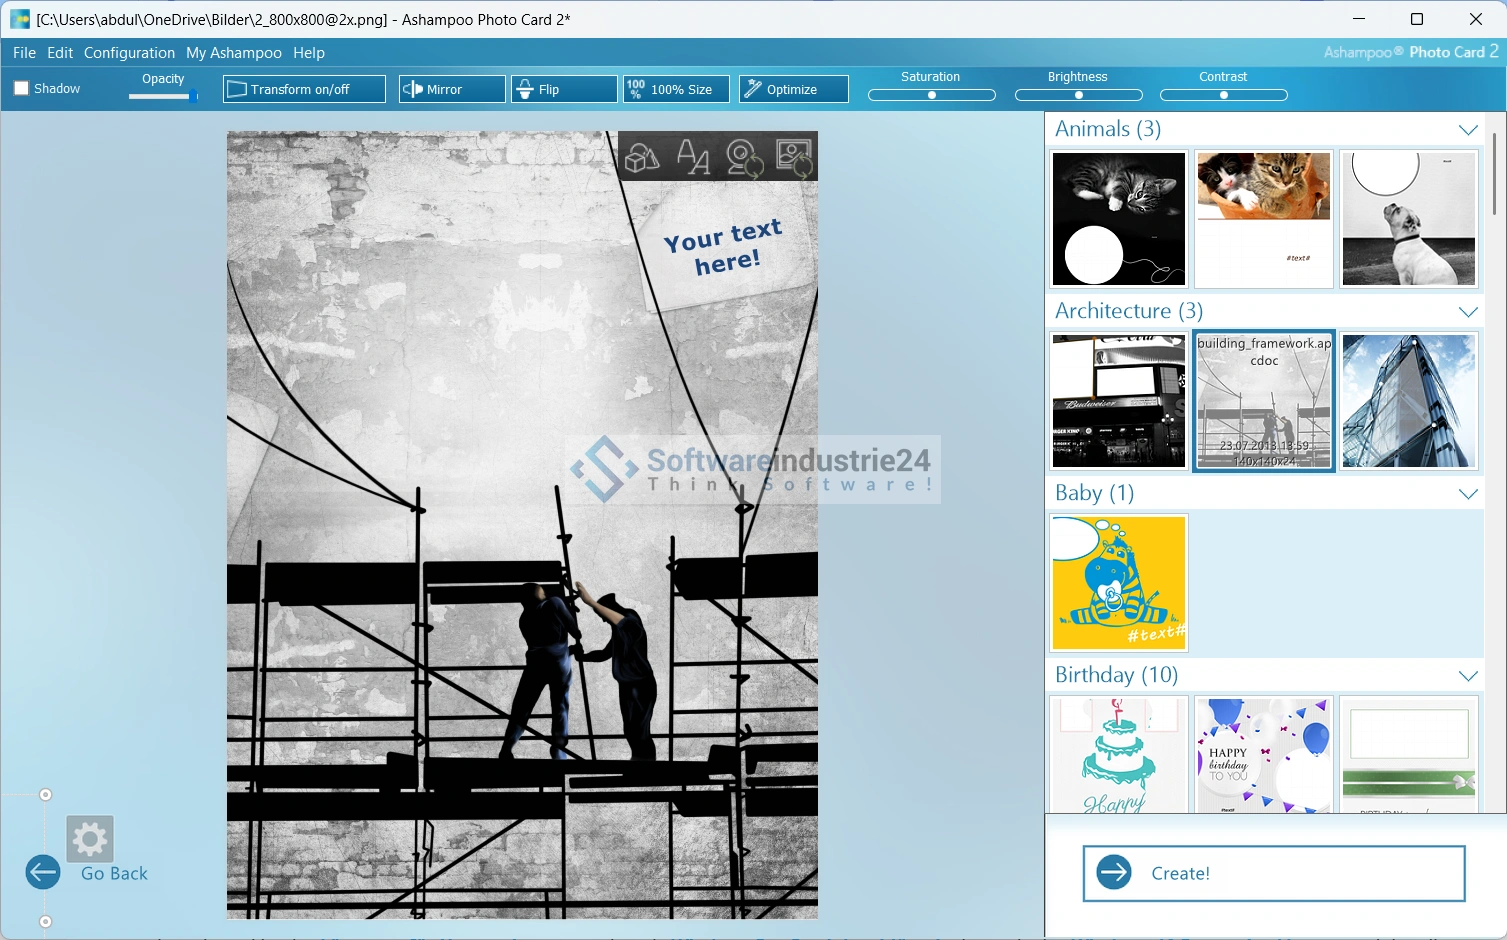Screen dimensions: 1507x940
Task: Click the shapes/clipart icon on the card
Action: [642, 158]
